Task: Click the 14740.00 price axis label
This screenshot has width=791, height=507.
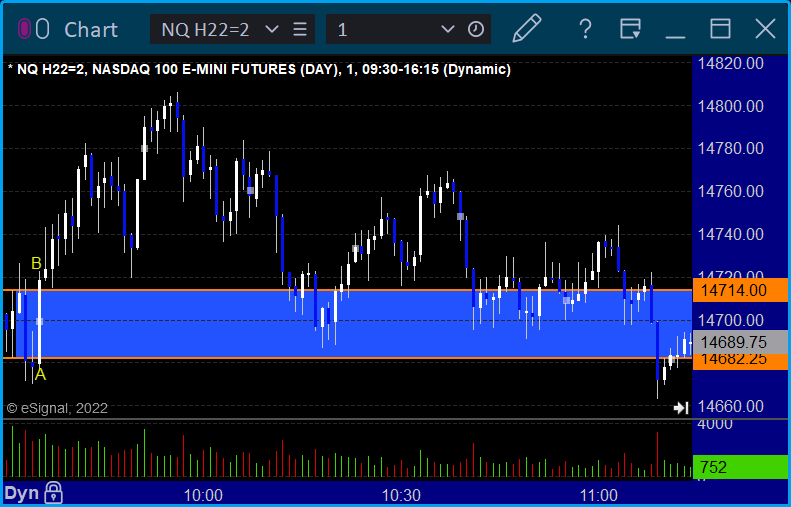Action: coord(730,235)
